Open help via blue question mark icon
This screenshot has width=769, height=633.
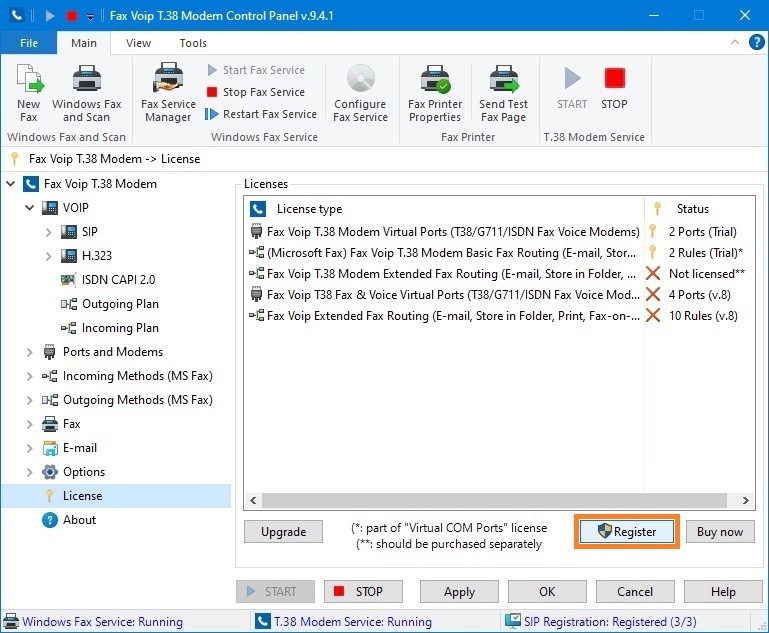(756, 42)
